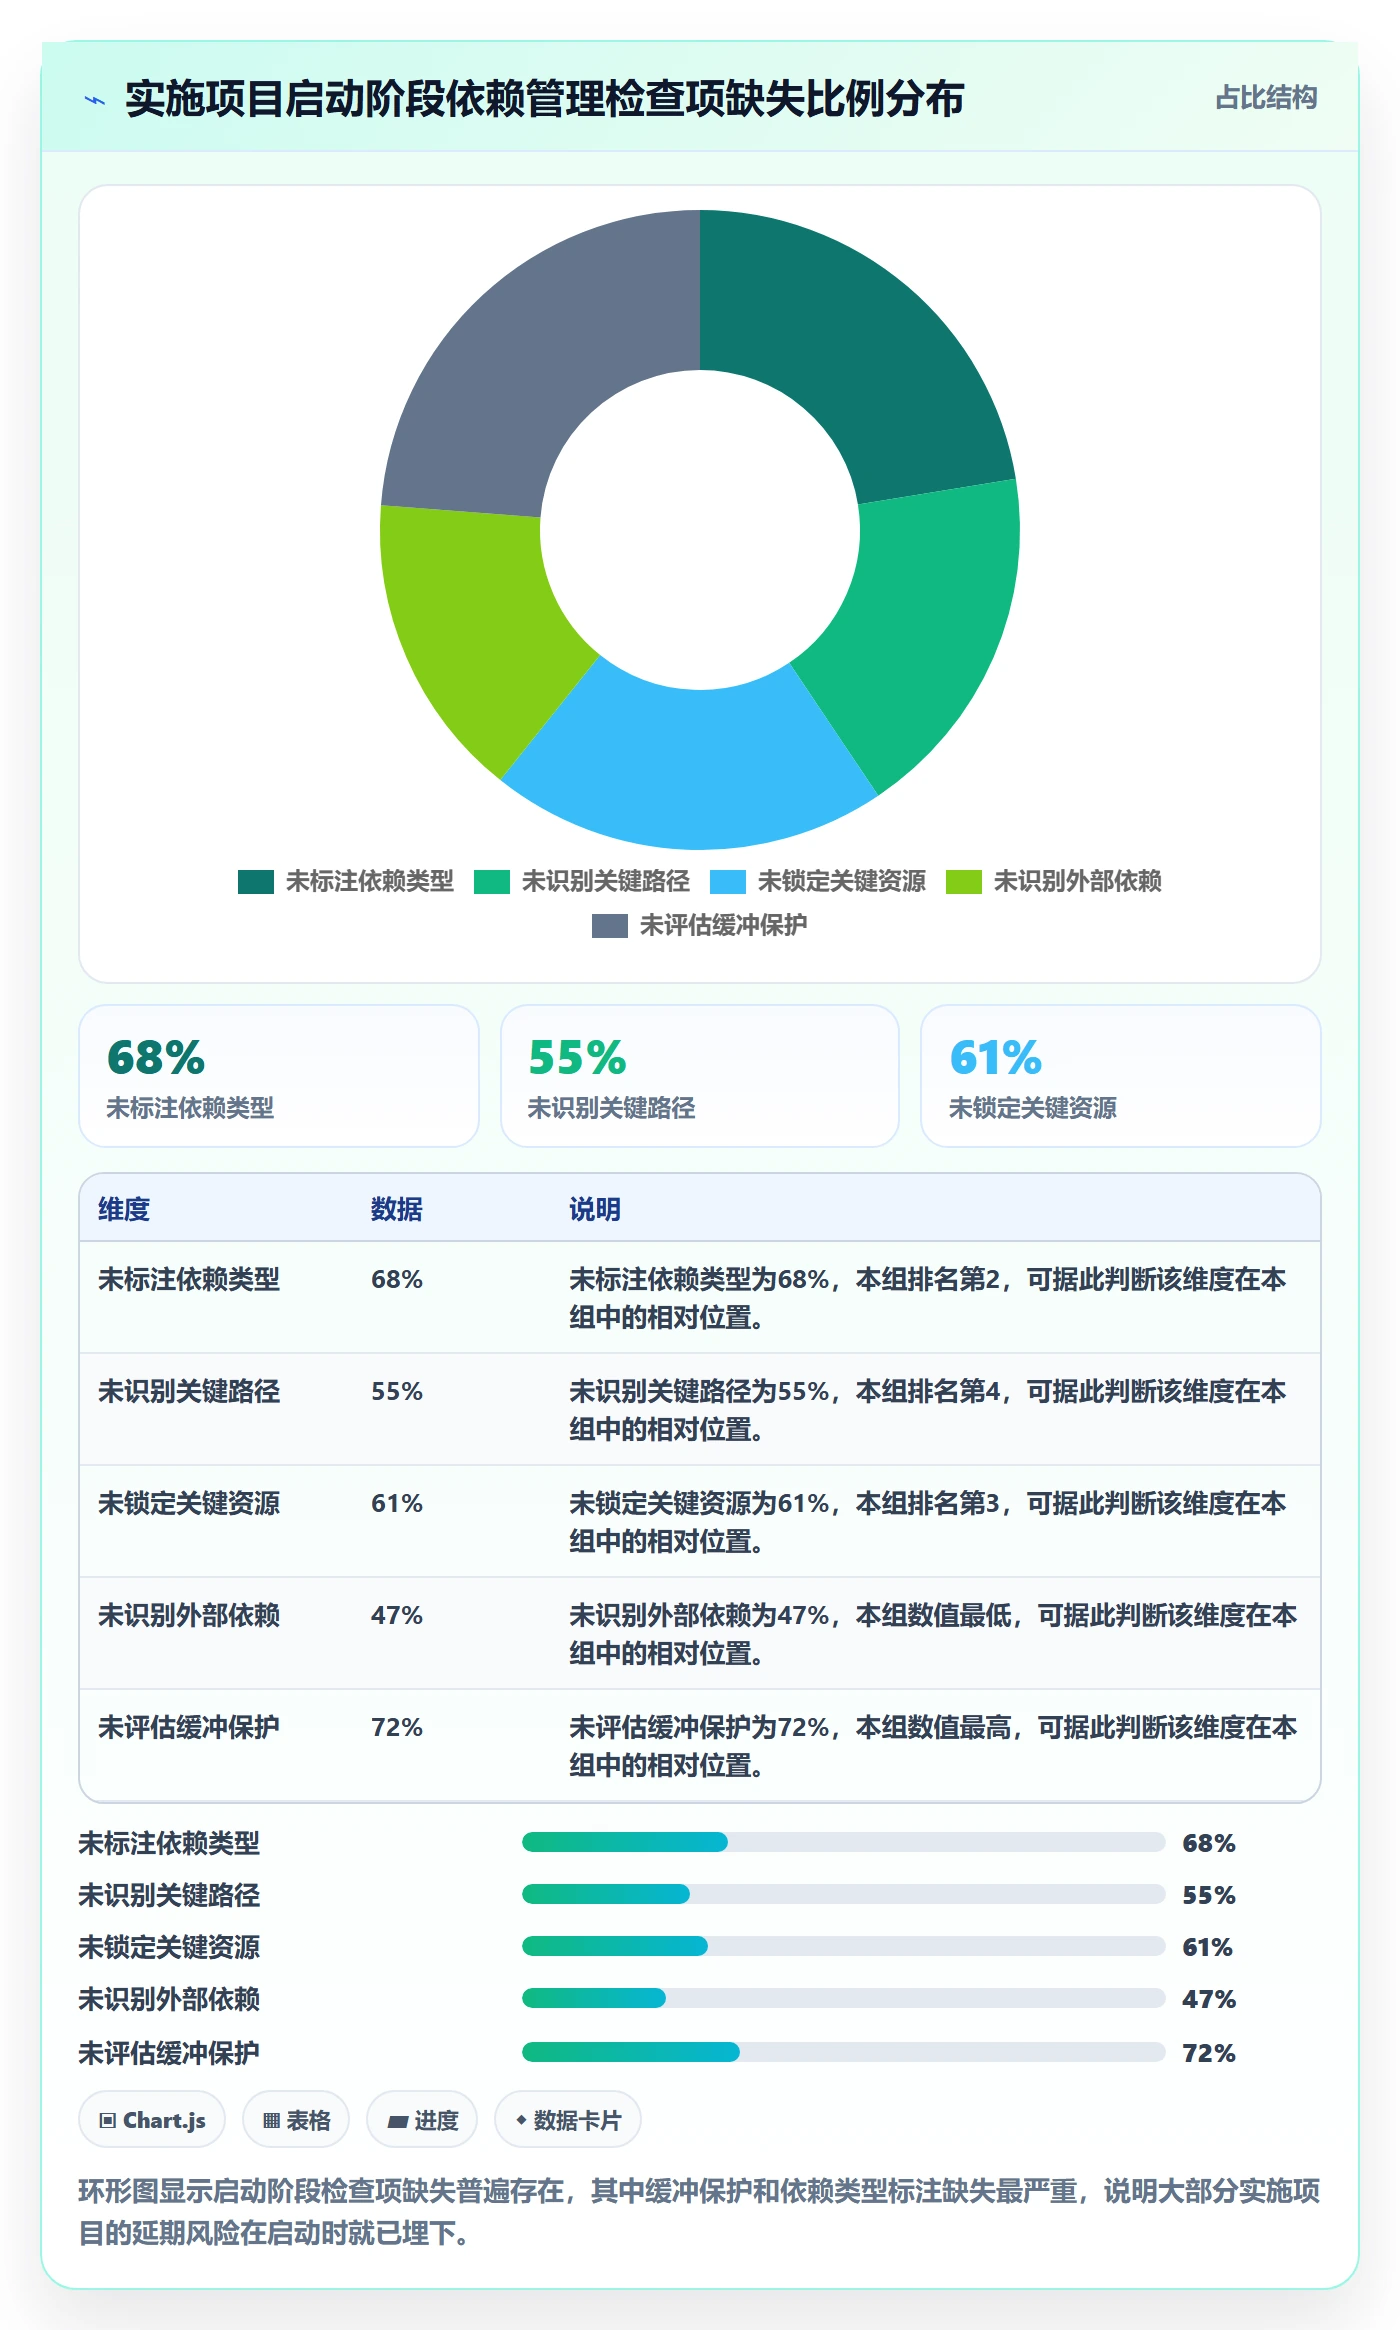This screenshot has width=1400, height=2330.
Task: Select the 表格 tag chip
Action: click(x=296, y=2120)
